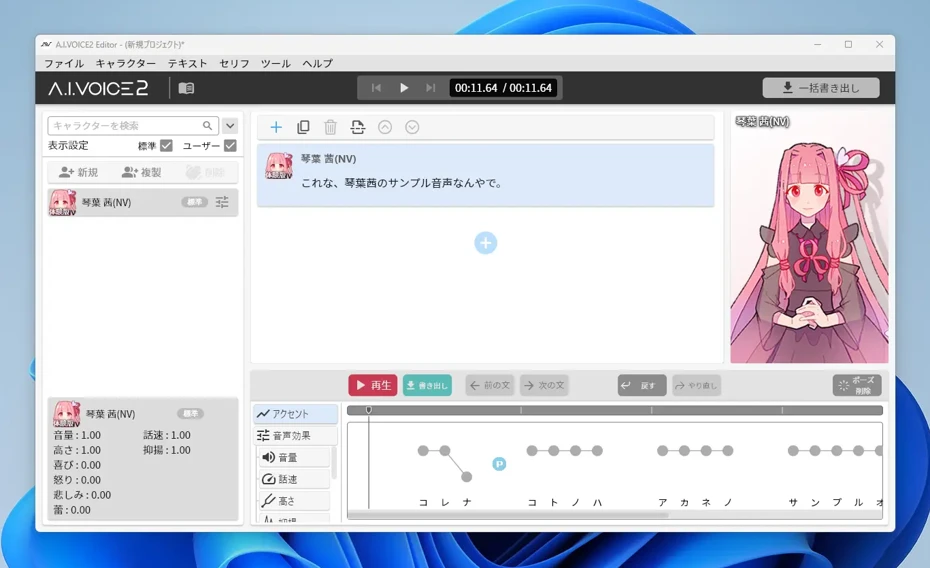Click the accent point above ア of アカネノ

[663, 451]
